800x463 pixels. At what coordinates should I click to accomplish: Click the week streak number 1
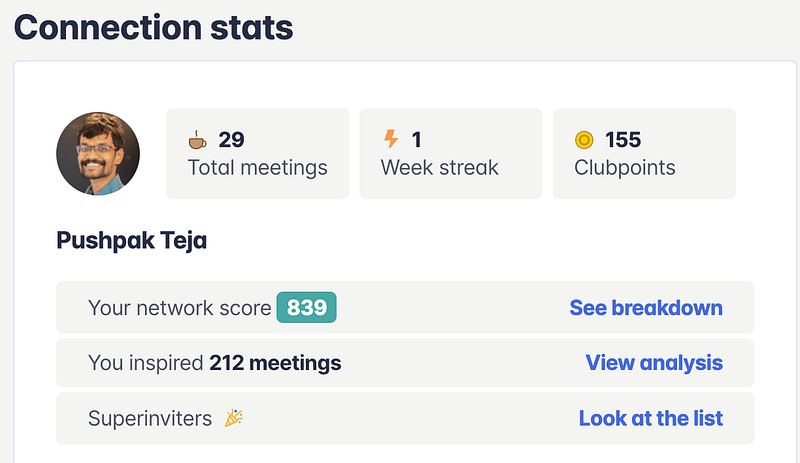(416, 140)
